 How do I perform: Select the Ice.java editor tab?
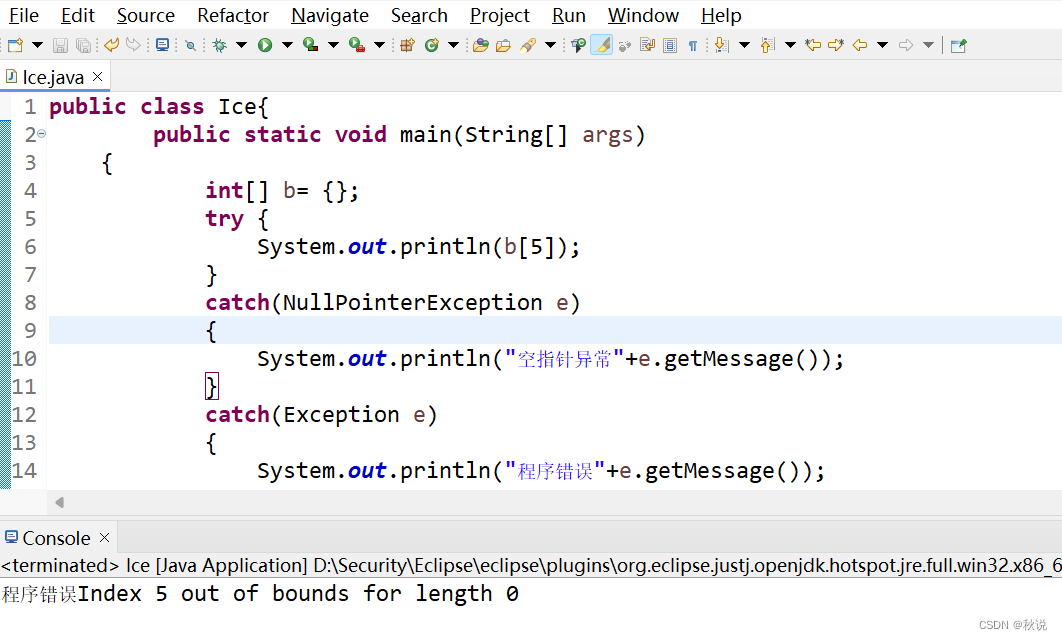pos(53,77)
